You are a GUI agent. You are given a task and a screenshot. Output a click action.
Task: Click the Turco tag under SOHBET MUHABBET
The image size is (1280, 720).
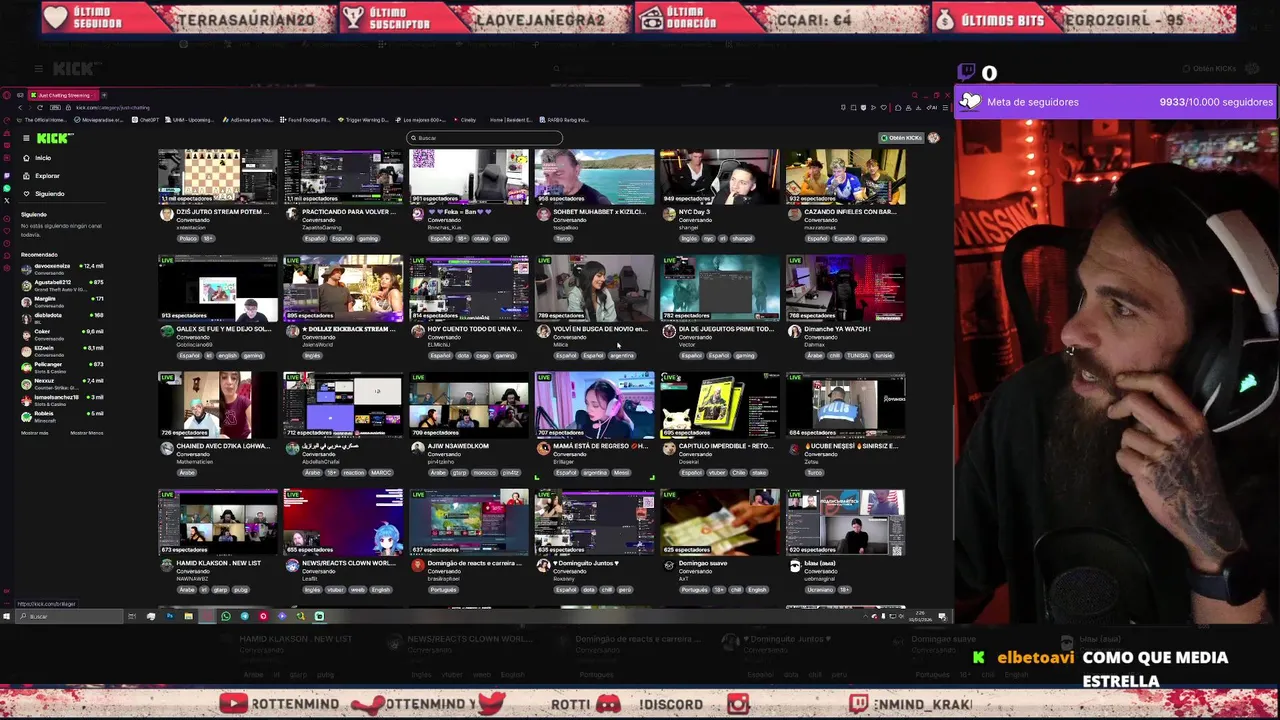tap(563, 239)
